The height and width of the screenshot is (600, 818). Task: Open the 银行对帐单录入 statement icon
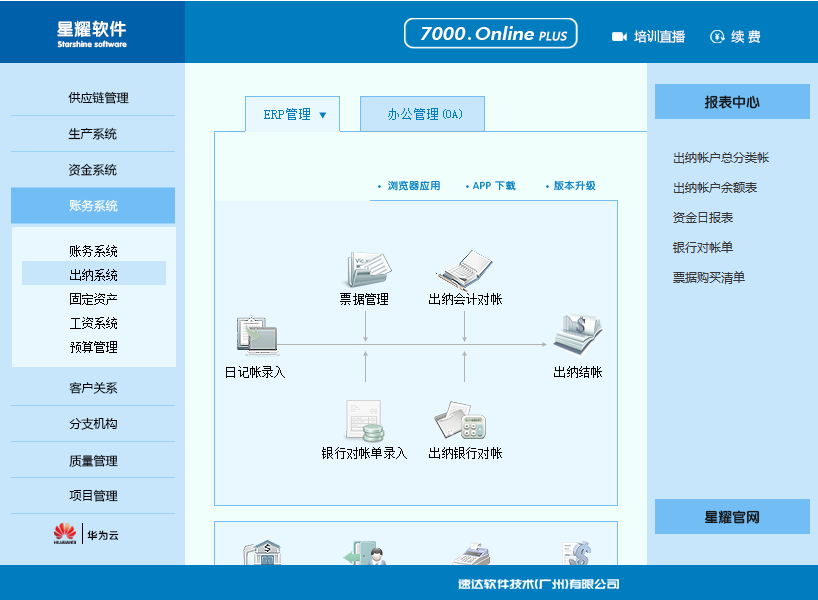(365, 421)
